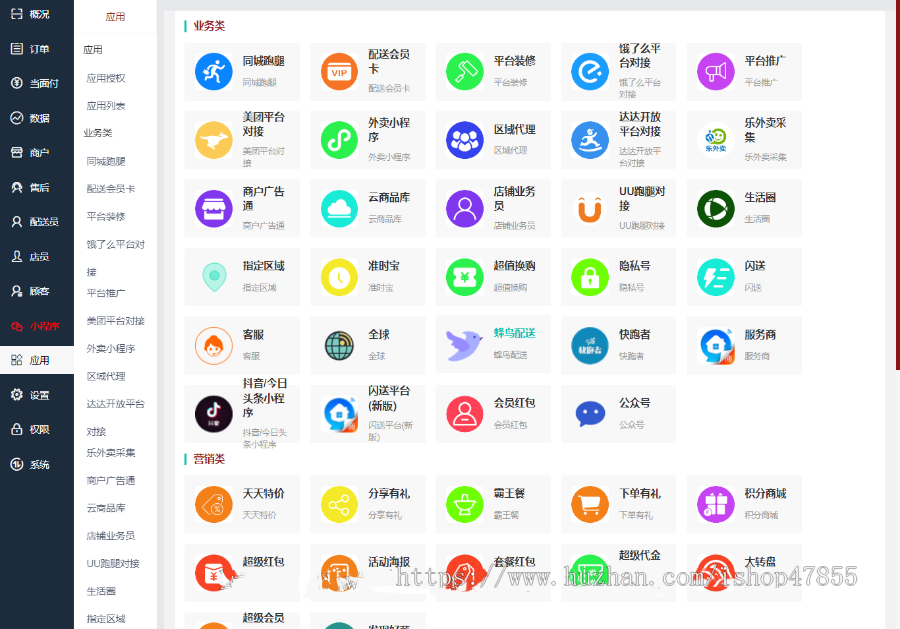Click the 美团平台对接 kangaroo icon
This screenshot has height=629, width=900.
pos(214,140)
